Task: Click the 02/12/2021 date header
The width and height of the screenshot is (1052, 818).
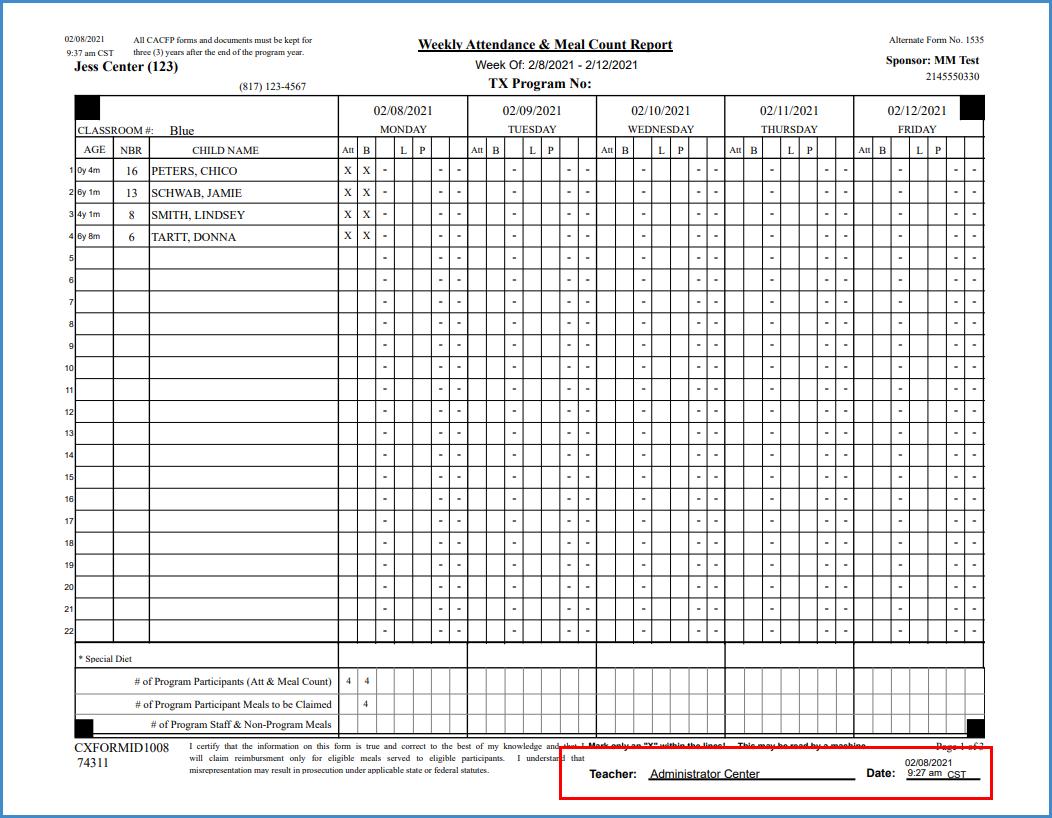Action: (917, 111)
